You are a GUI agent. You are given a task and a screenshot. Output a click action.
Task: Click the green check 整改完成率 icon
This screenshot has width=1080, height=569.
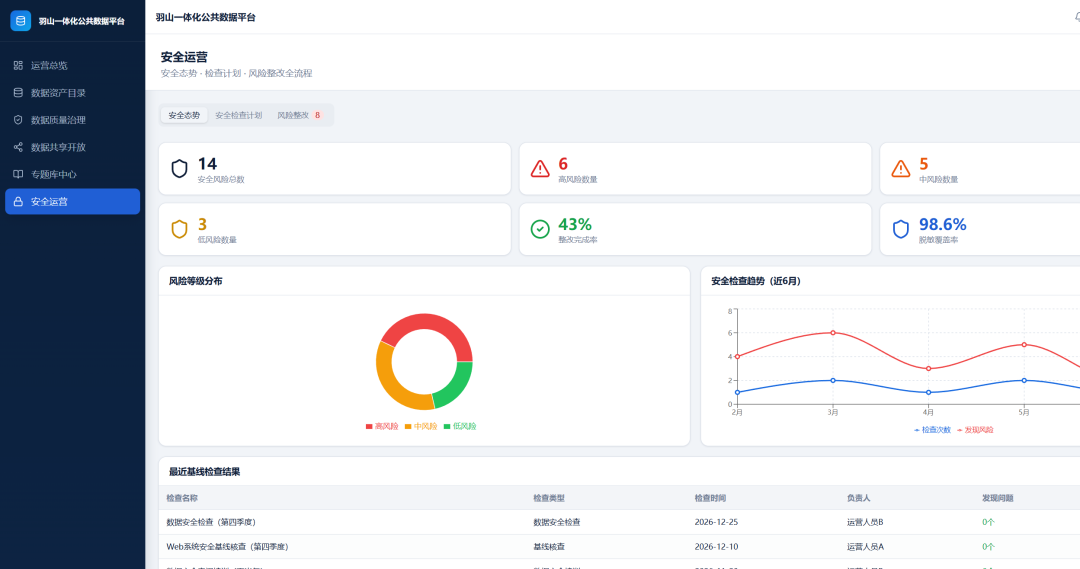point(540,229)
